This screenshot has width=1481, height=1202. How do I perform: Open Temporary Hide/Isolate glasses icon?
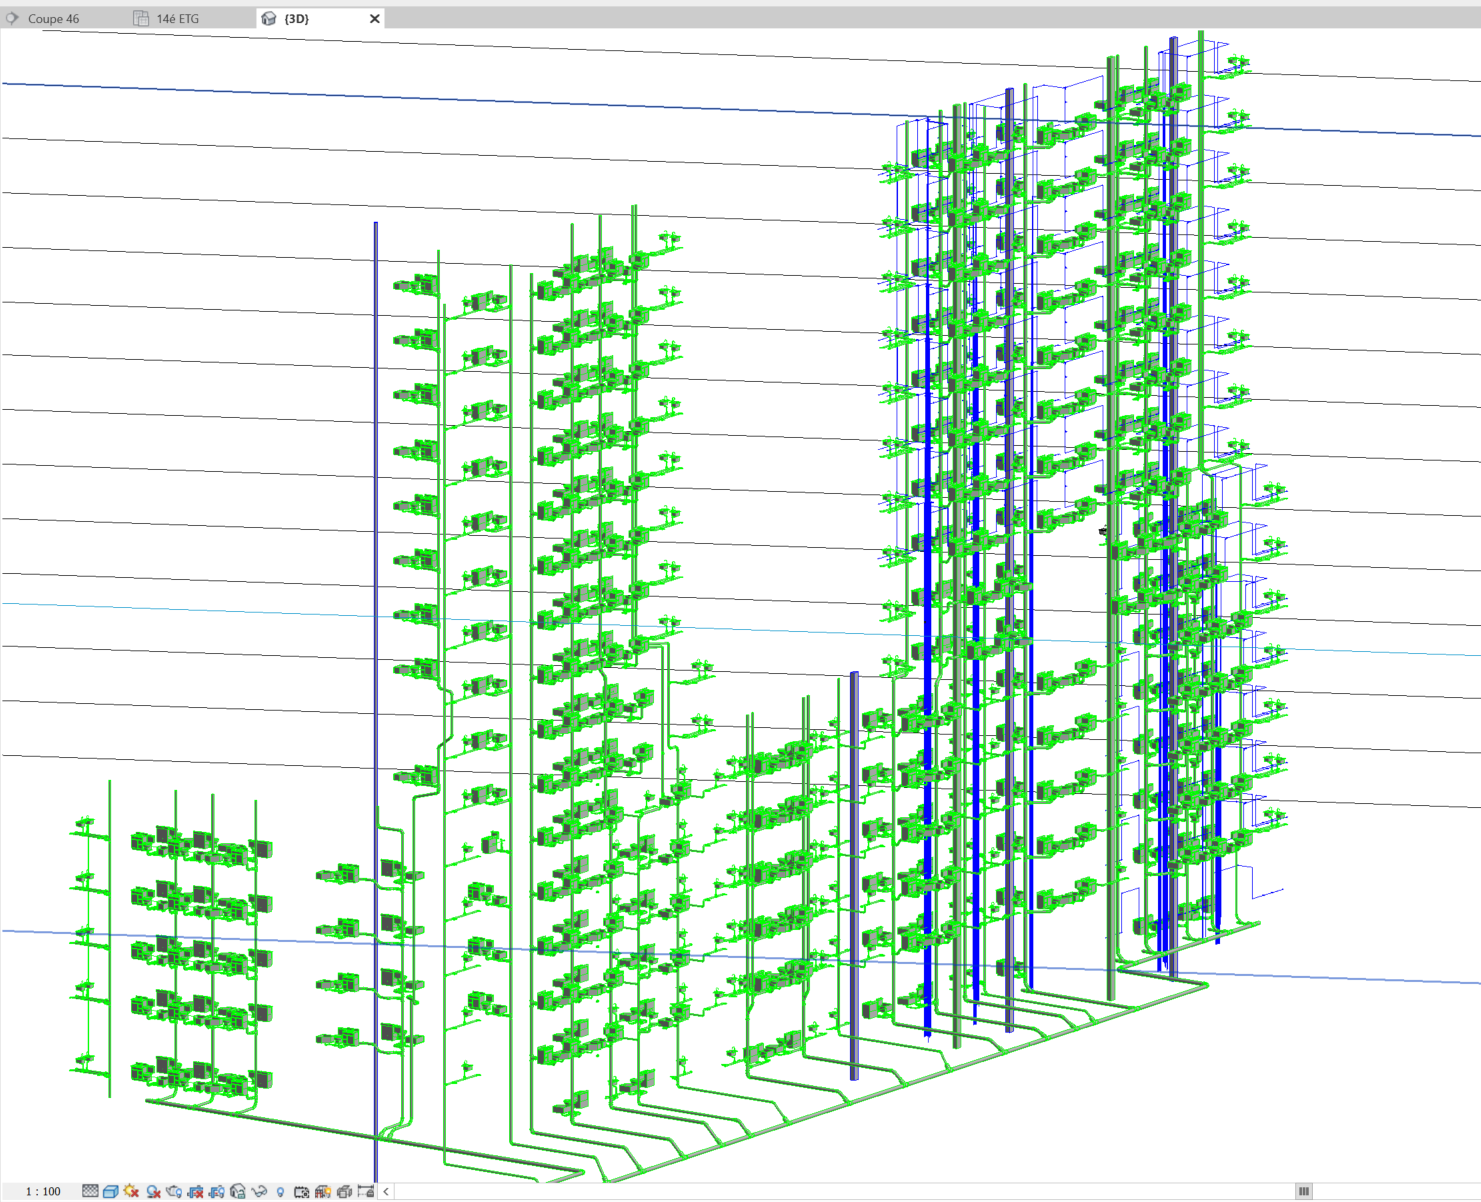[x=259, y=1191]
